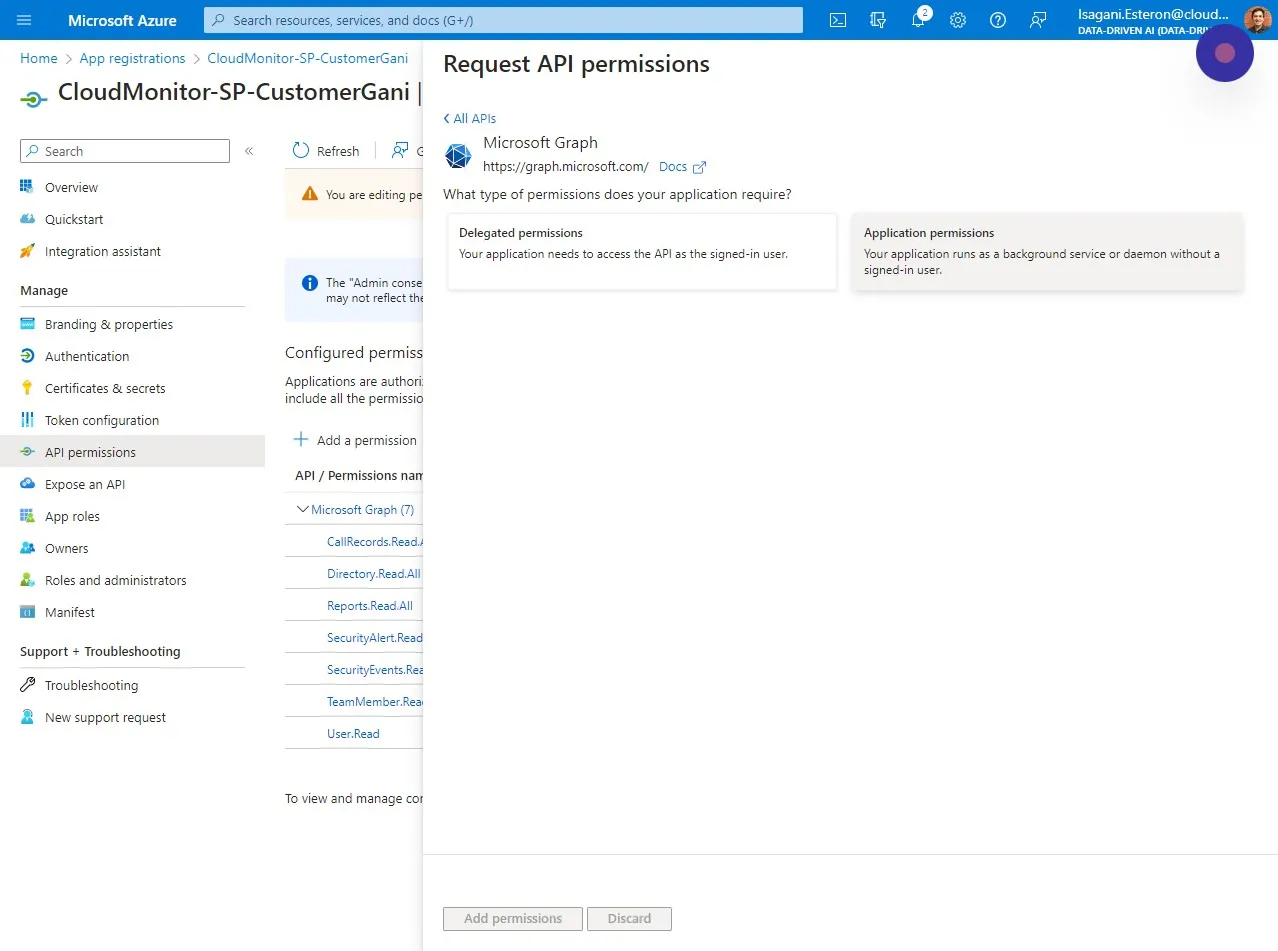
Task: Focus the global search resources box
Action: 503,20
